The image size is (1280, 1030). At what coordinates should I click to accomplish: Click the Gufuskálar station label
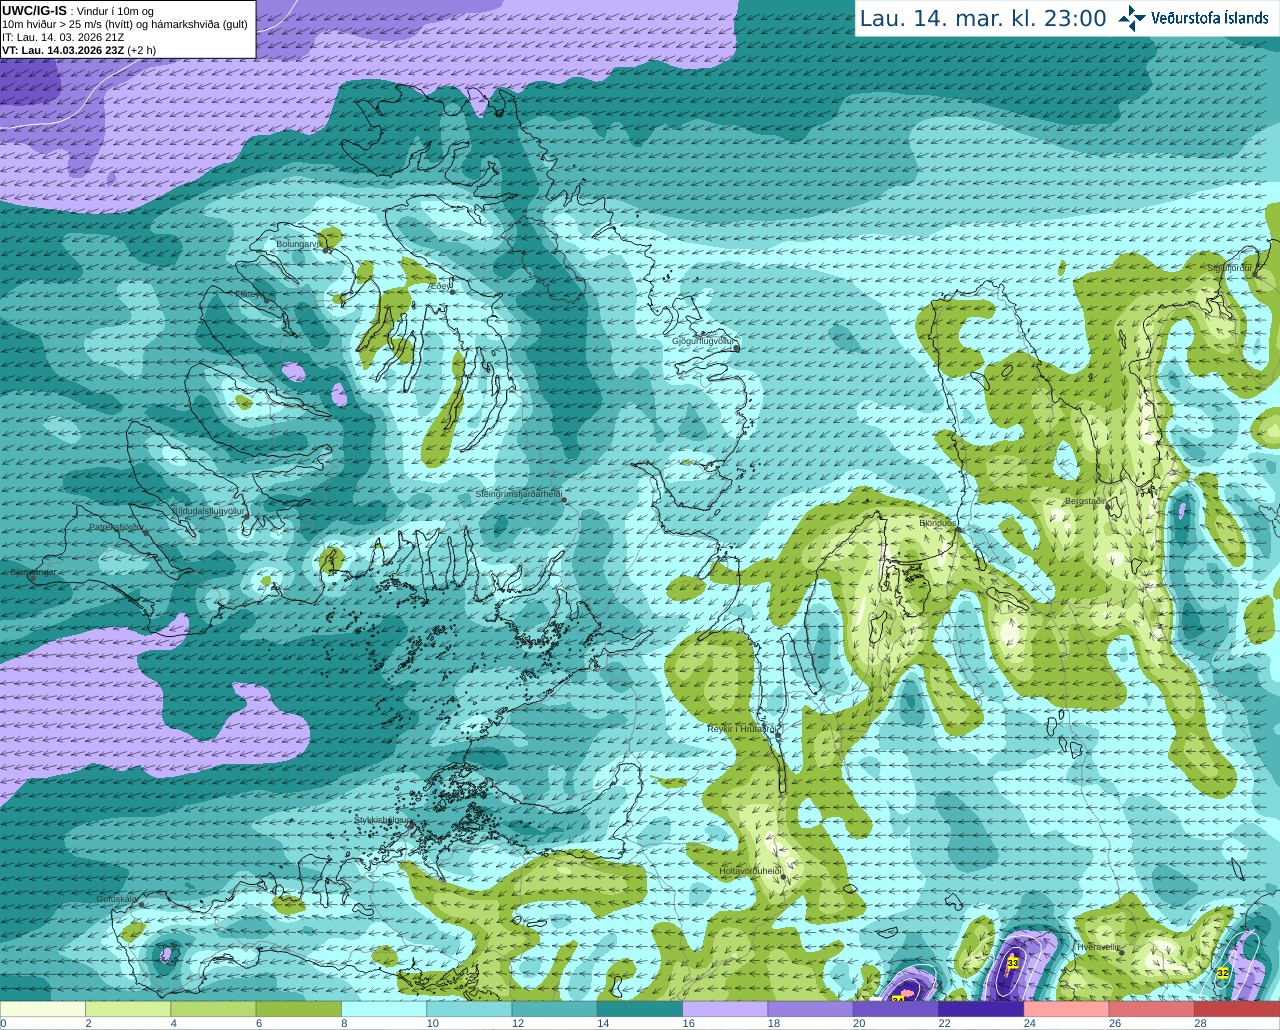tap(116, 899)
